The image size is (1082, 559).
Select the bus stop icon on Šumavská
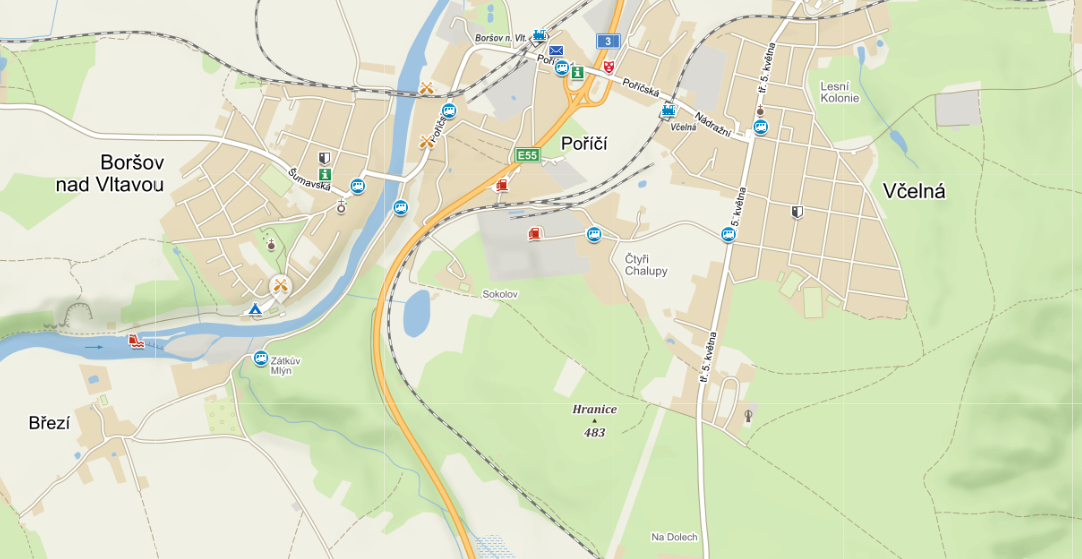tap(357, 186)
